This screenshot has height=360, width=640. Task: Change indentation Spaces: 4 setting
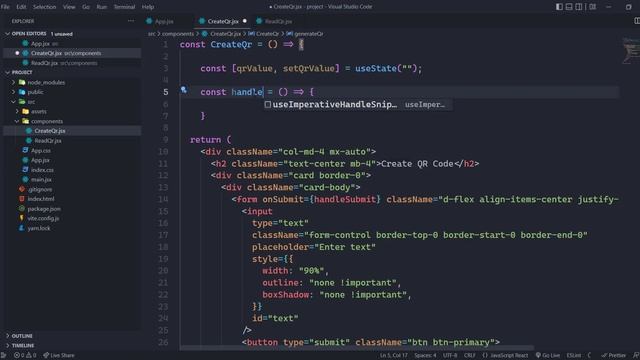pyautogui.click(x=425, y=356)
